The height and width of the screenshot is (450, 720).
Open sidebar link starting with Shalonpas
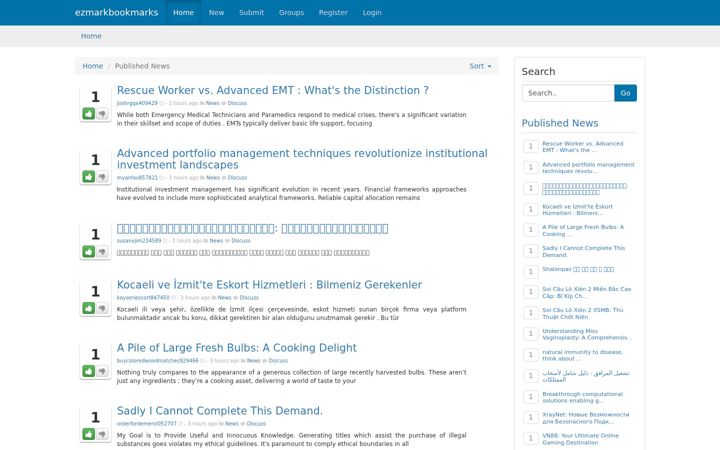pyautogui.click(x=578, y=269)
